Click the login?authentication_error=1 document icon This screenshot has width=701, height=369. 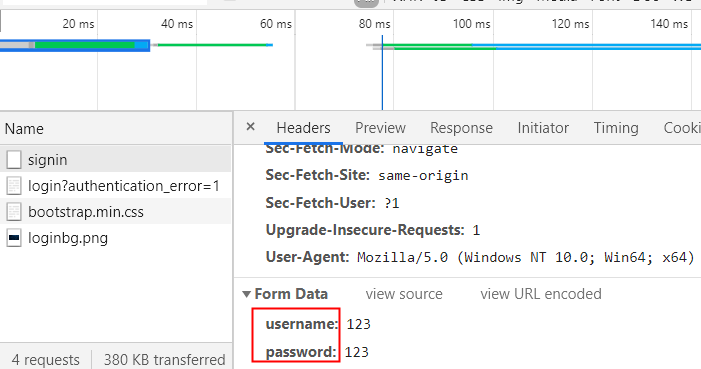pos(14,186)
